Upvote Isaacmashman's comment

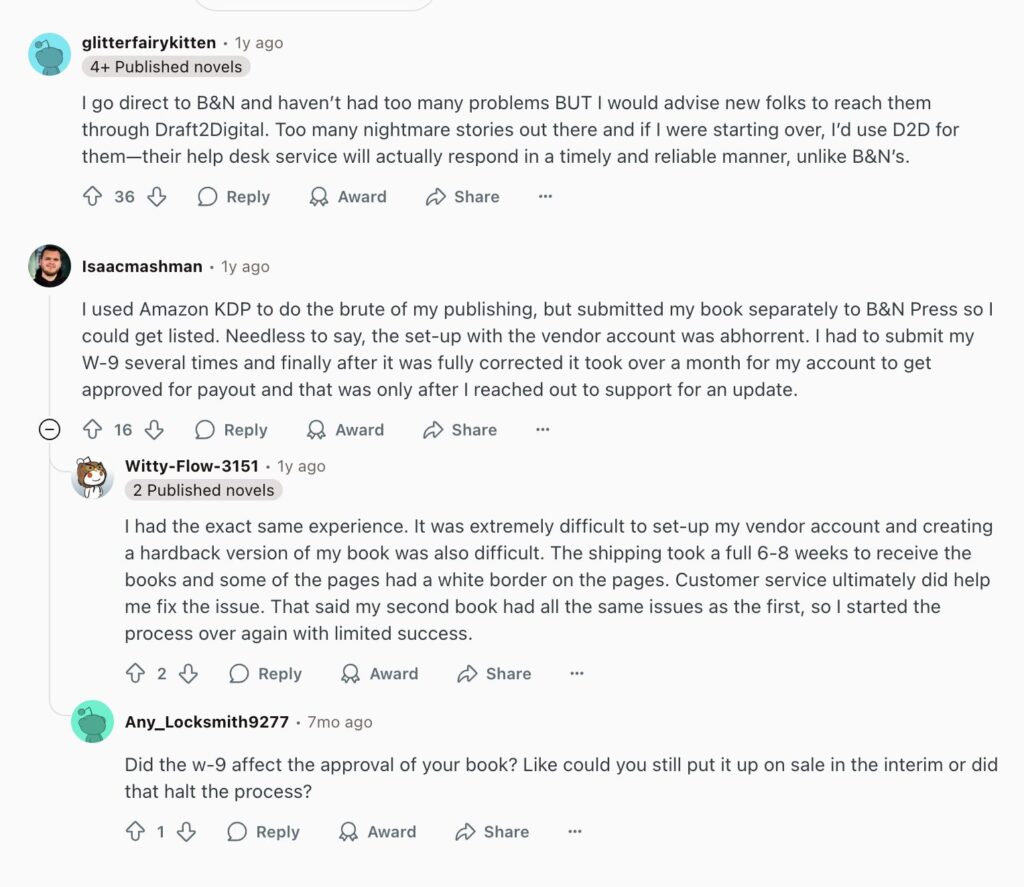point(93,430)
